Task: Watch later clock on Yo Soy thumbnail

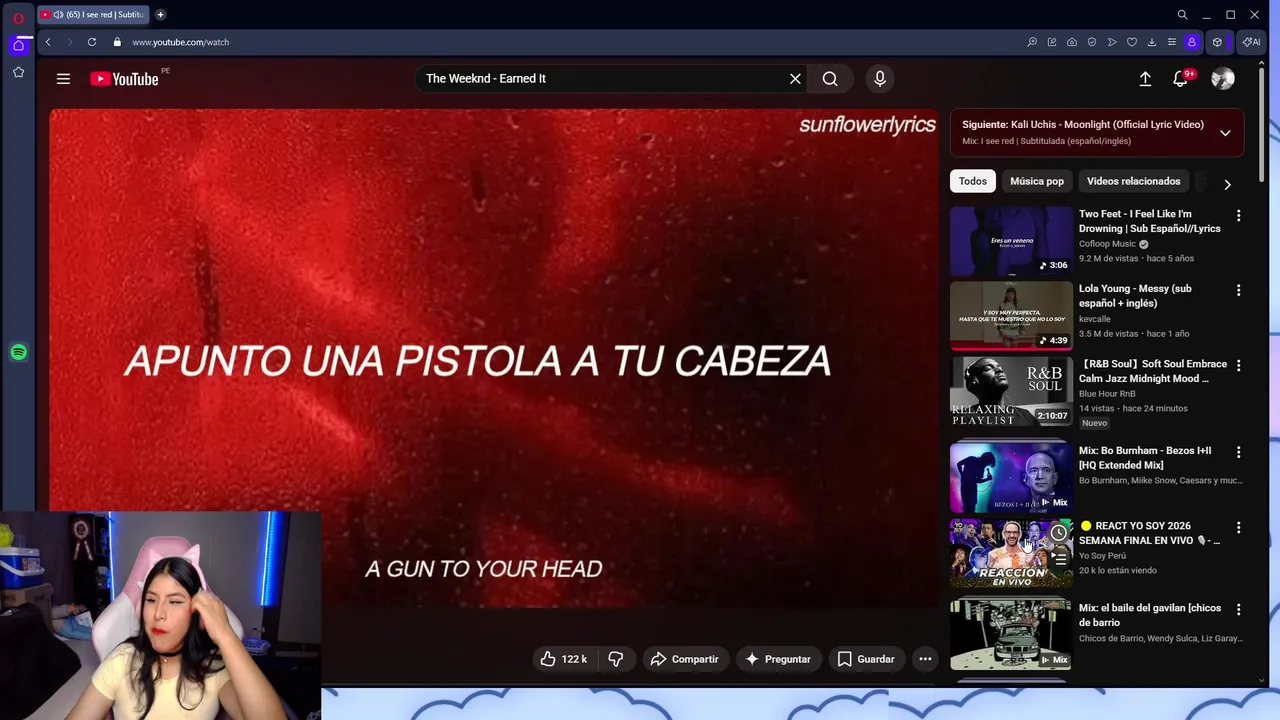Action: coord(1059,533)
